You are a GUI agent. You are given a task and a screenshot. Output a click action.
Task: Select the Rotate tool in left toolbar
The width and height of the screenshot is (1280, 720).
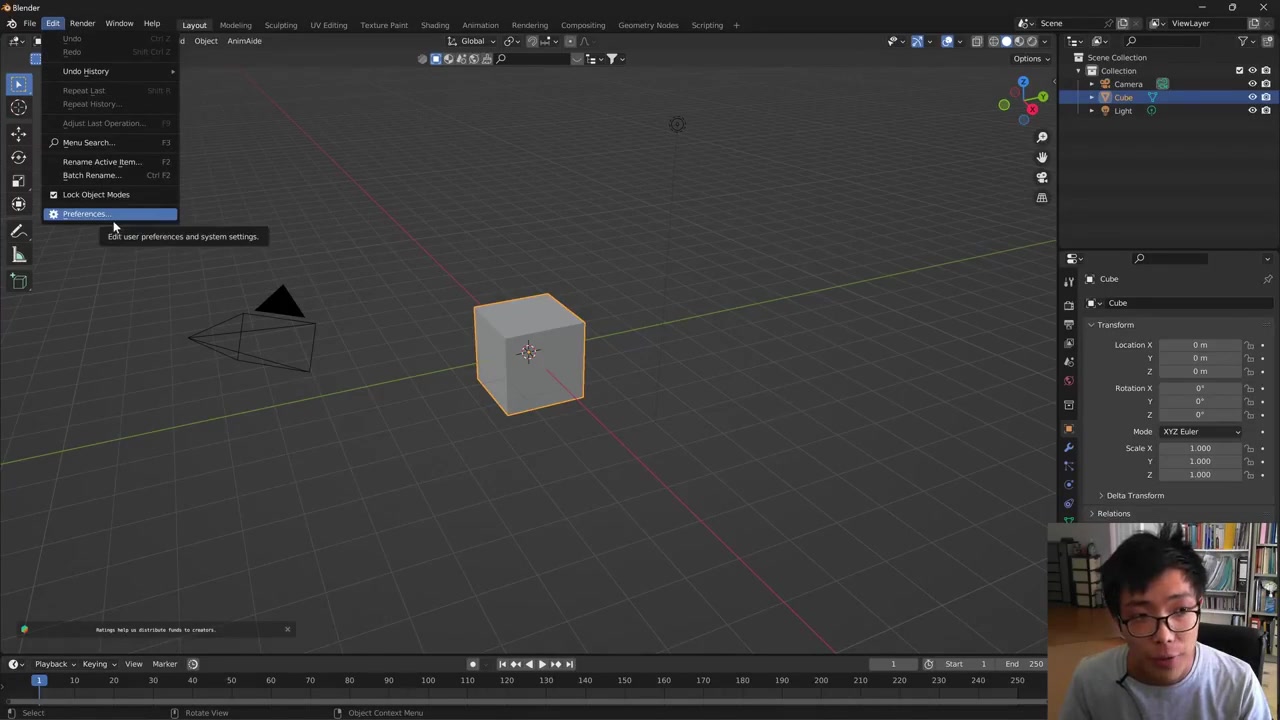pyautogui.click(x=18, y=157)
